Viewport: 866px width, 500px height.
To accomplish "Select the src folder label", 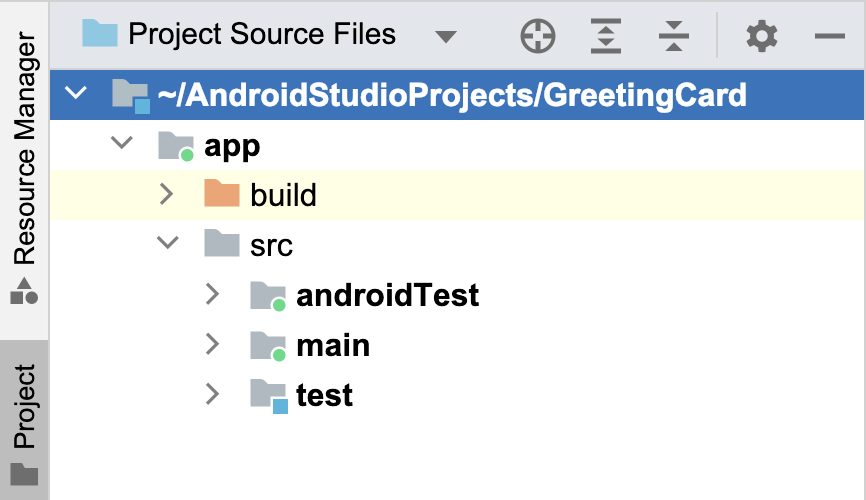I will pyautogui.click(x=271, y=245).
